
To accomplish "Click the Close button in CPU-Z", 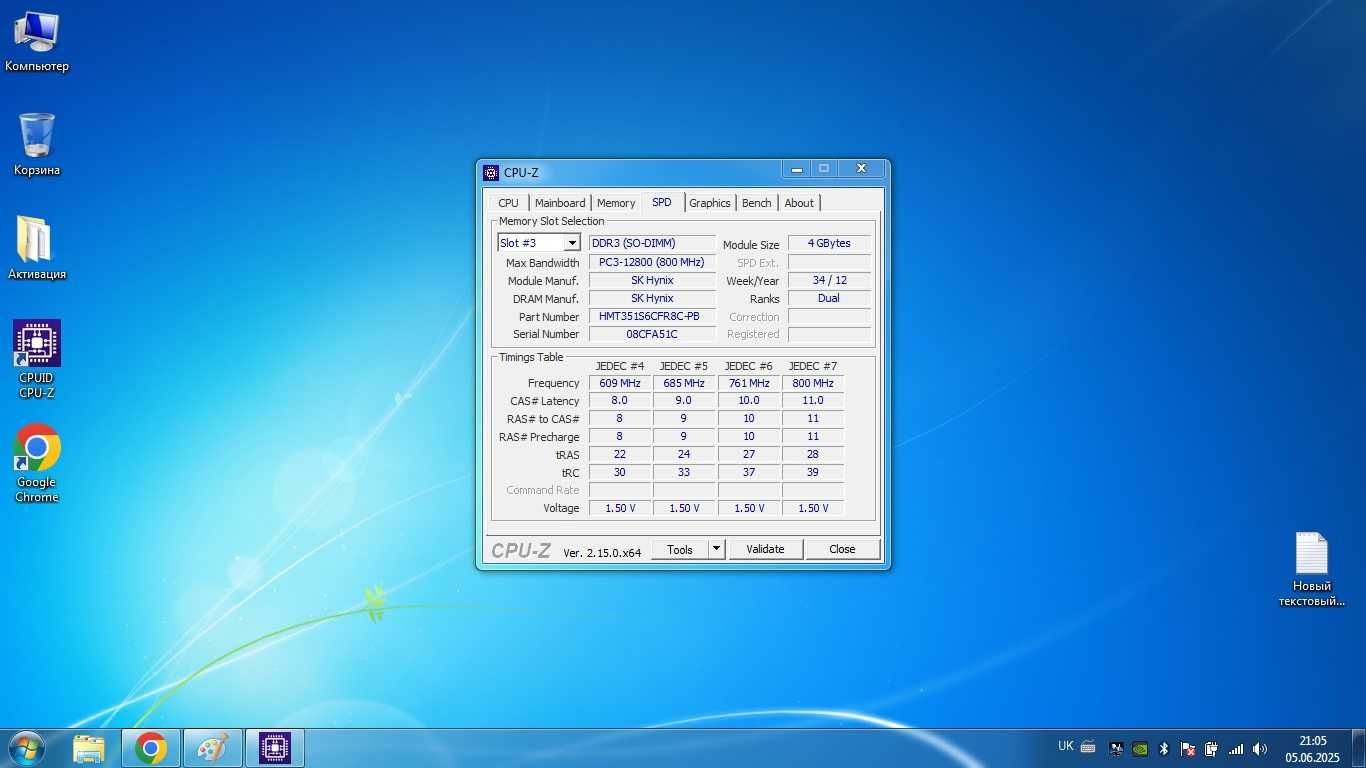I will point(842,549).
